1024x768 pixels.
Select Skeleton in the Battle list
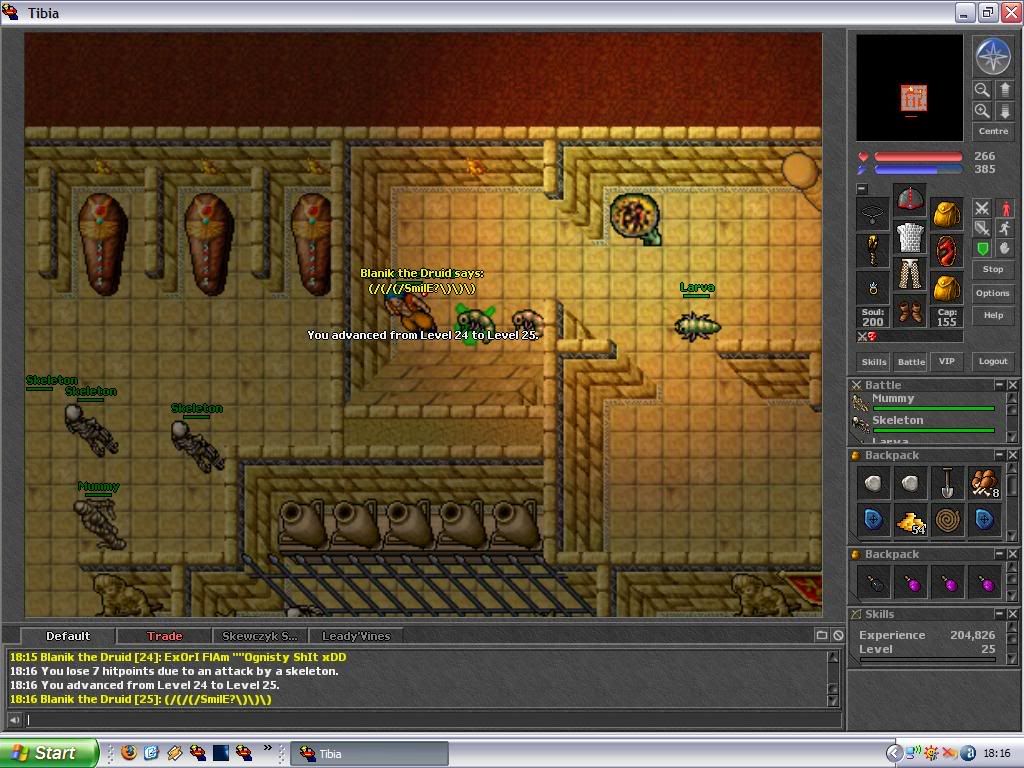click(924, 424)
